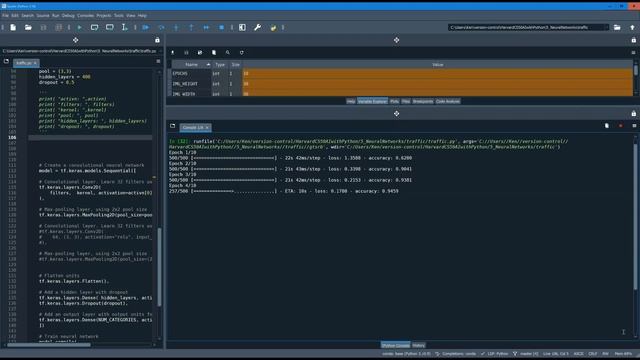640x360 pixels.
Task: Click the editor horizontal scrollbar
Action: point(49,345)
